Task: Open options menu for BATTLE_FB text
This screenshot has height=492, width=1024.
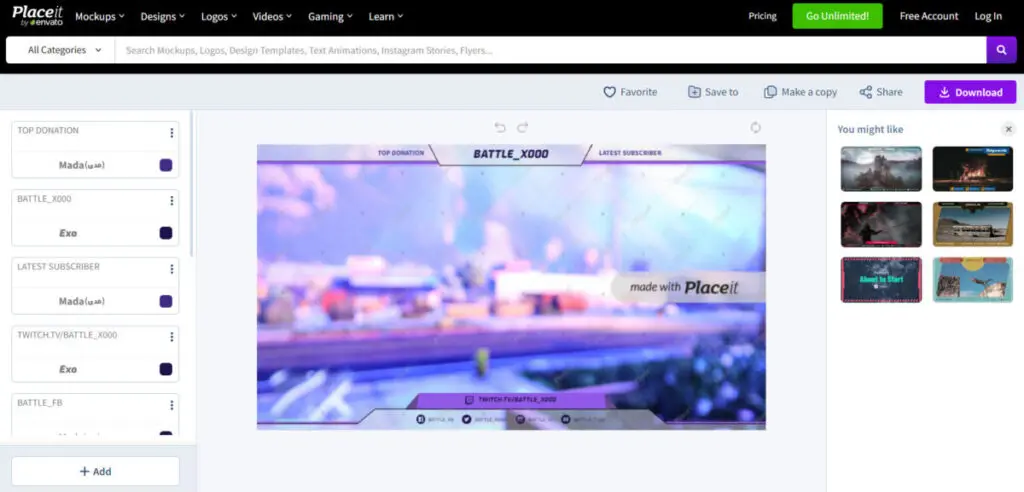Action: tap(172, 405)
